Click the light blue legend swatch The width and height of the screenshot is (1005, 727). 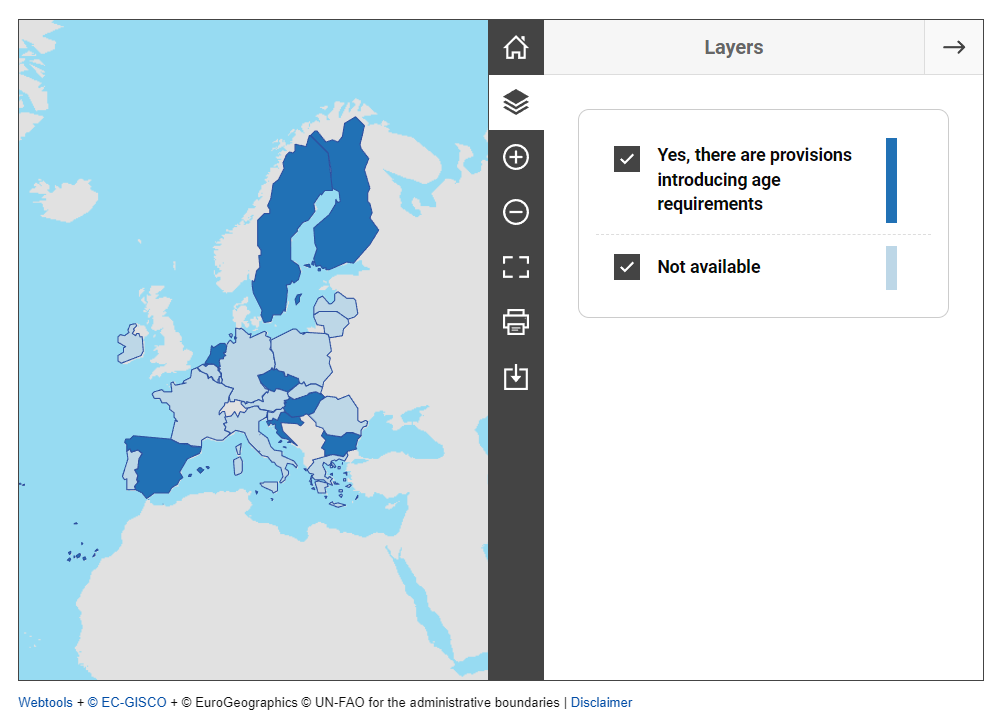tap(891, 268)
